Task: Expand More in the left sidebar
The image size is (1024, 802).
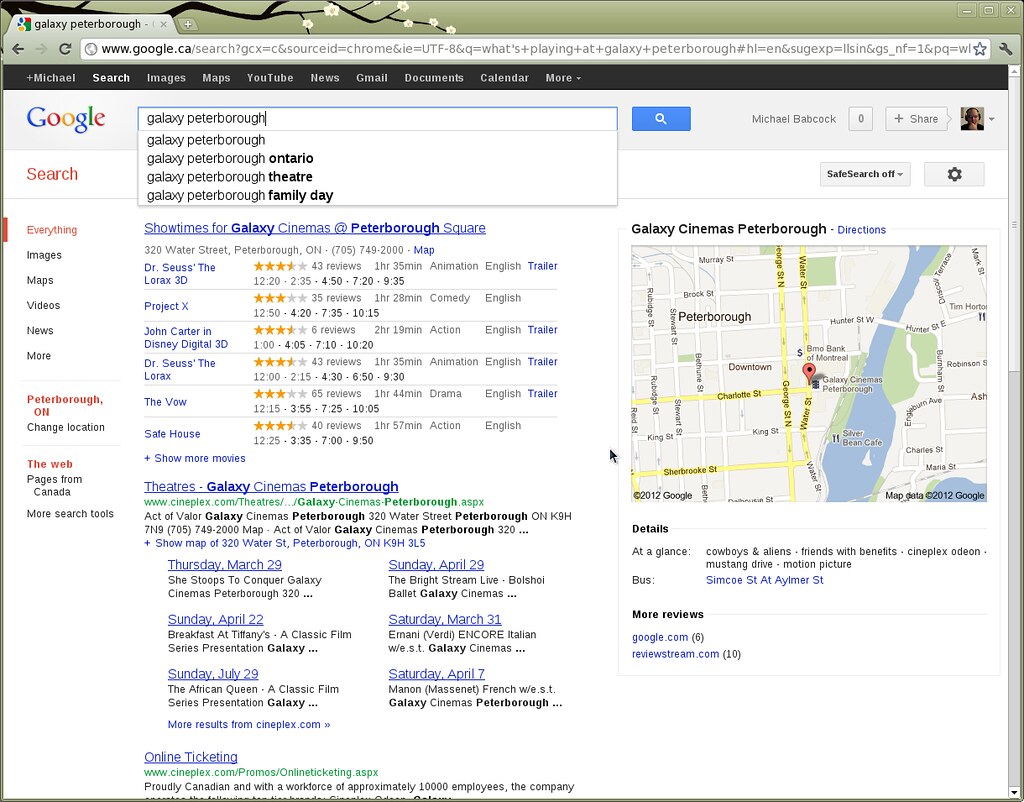Action: click(x=39, y=356)
